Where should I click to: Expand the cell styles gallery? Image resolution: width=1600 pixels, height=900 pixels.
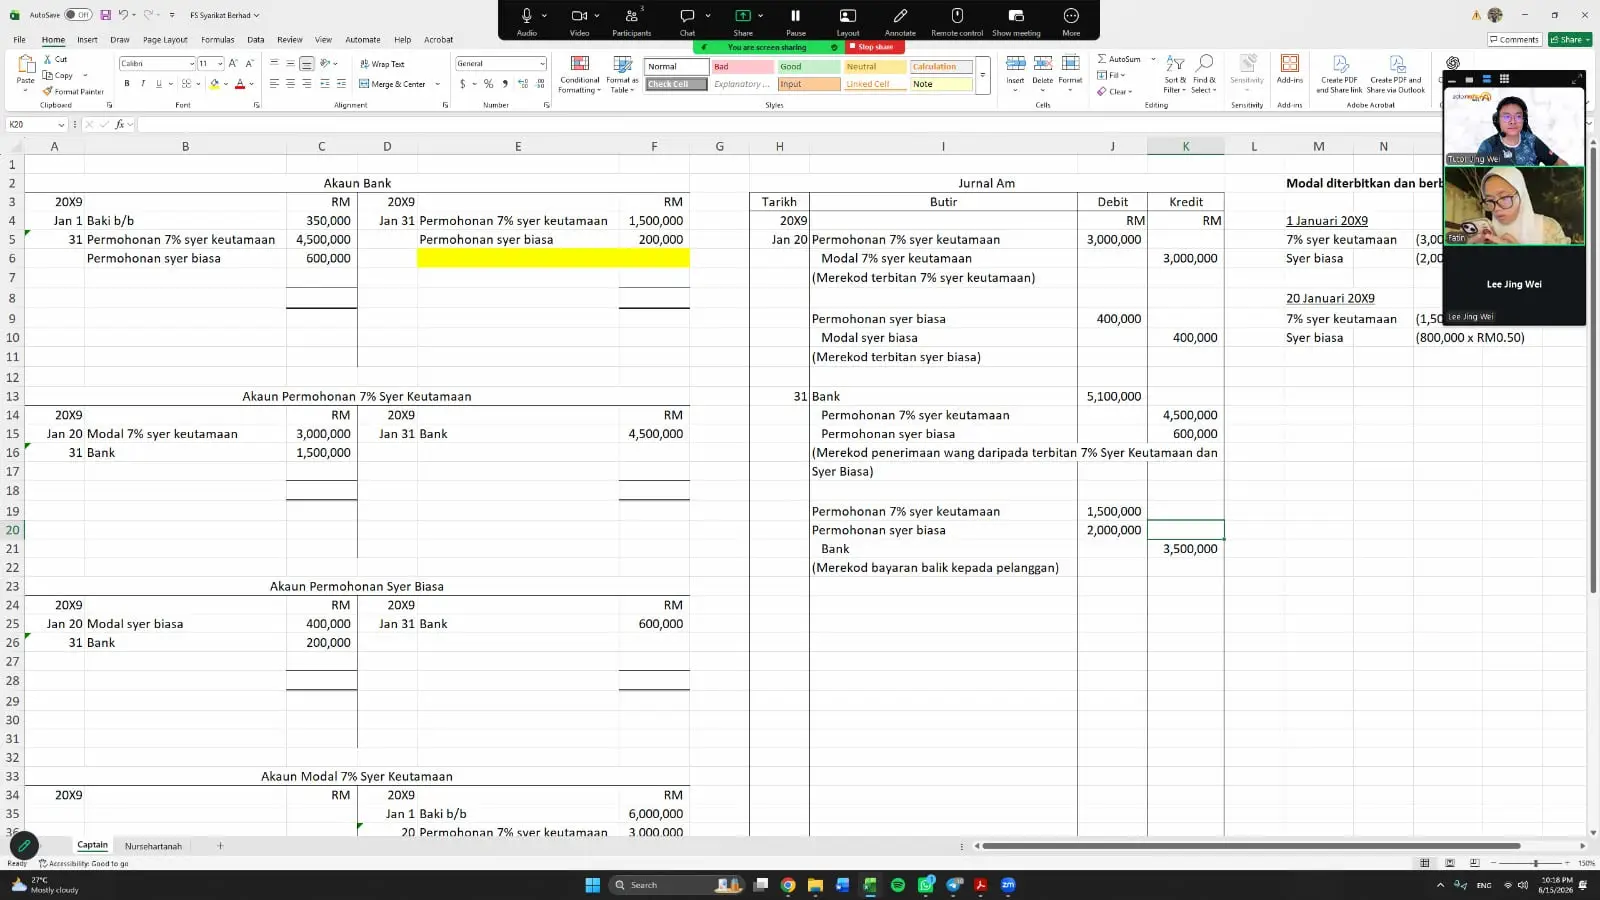[x=983, y=75]
